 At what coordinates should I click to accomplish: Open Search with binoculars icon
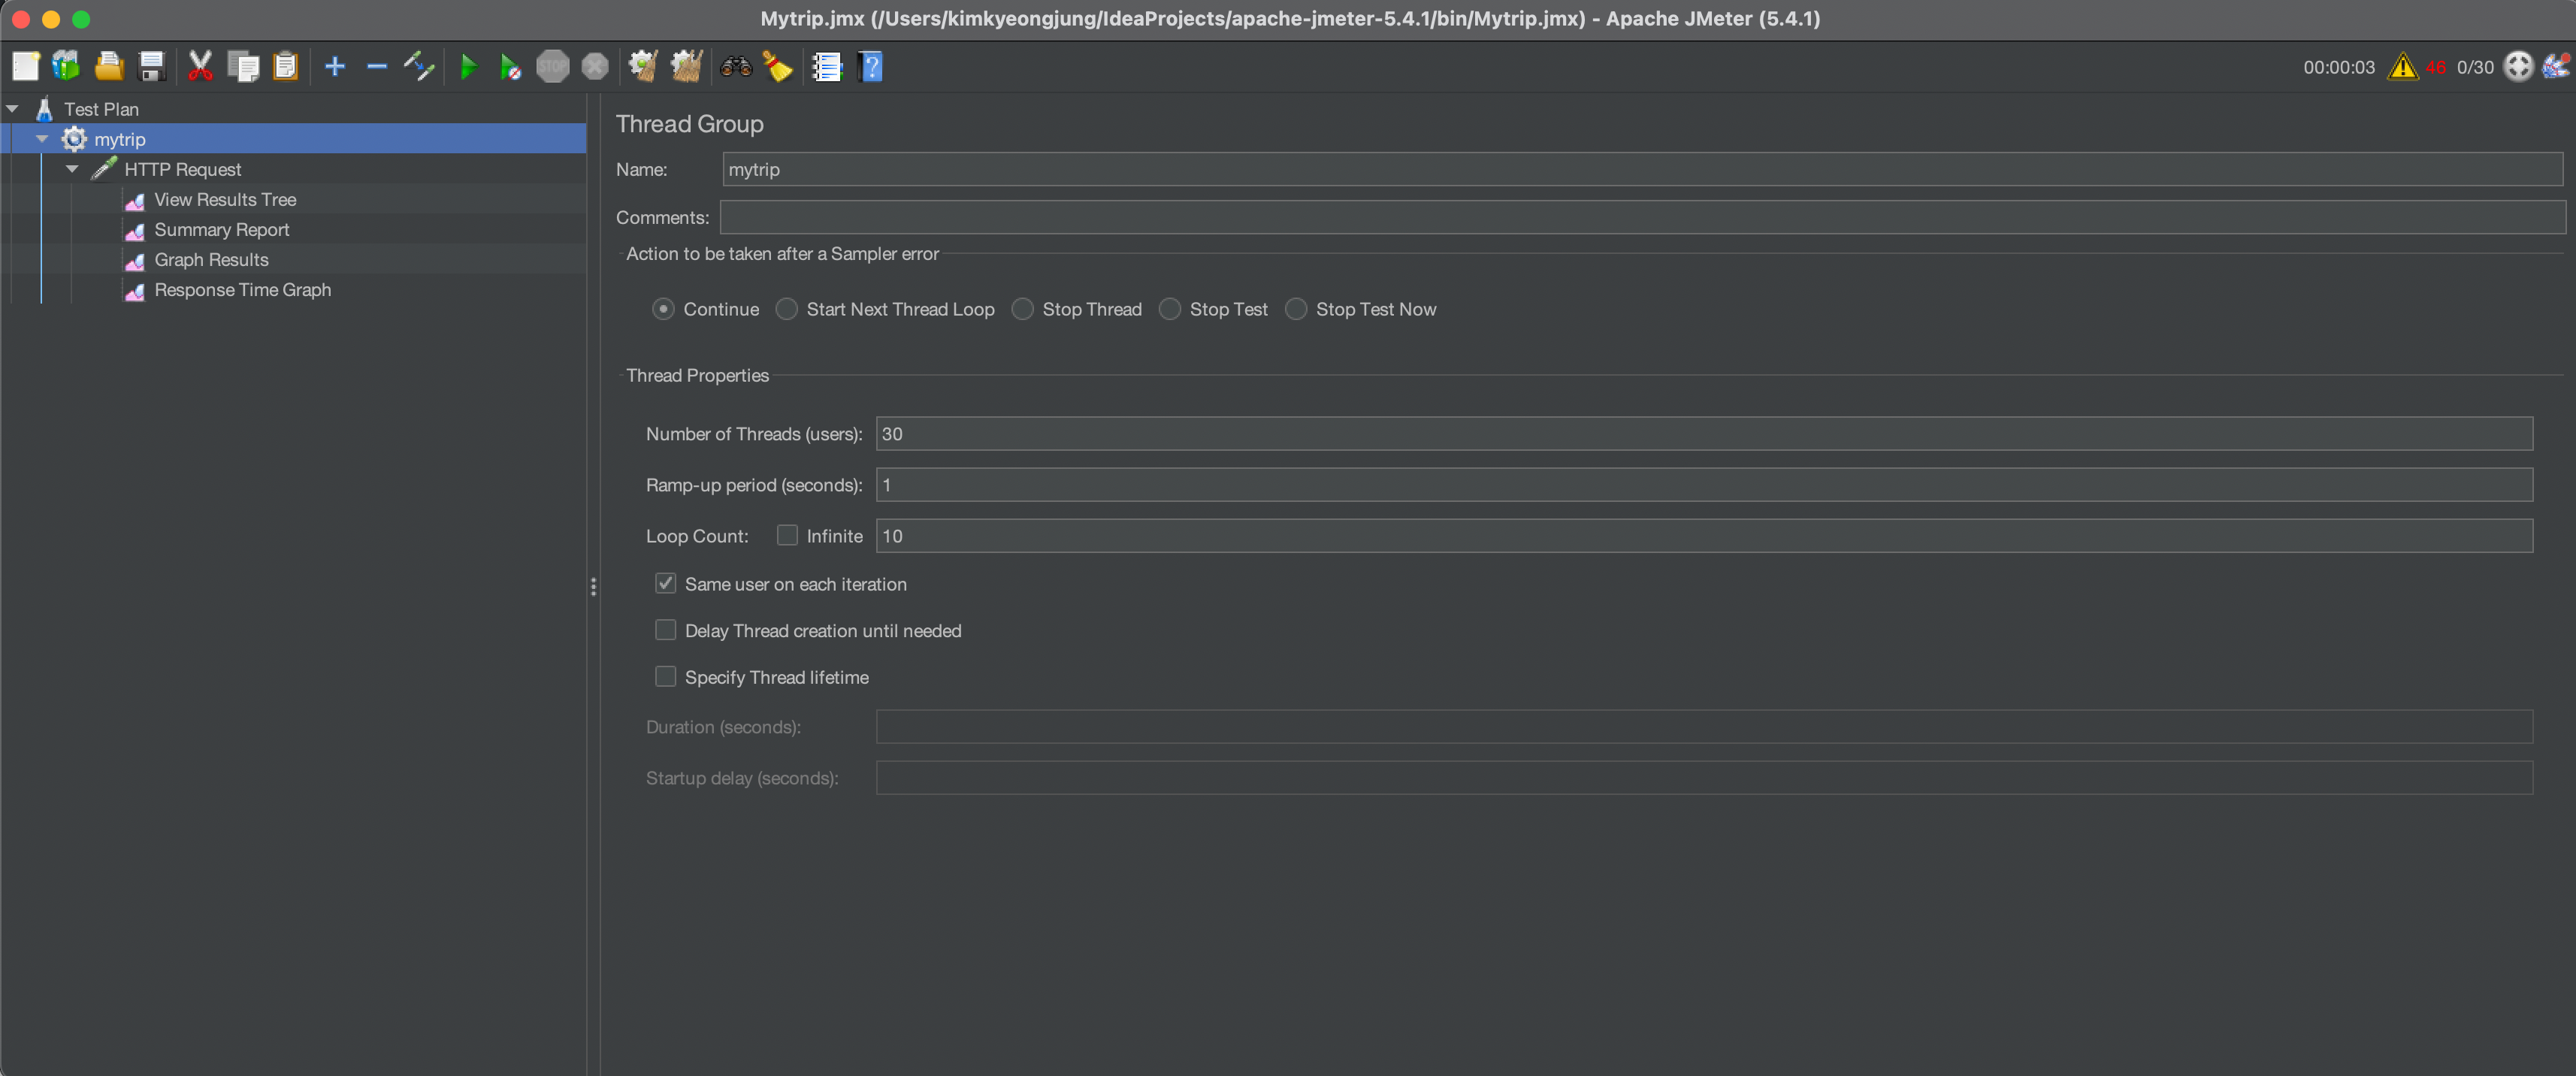point(736,67)
